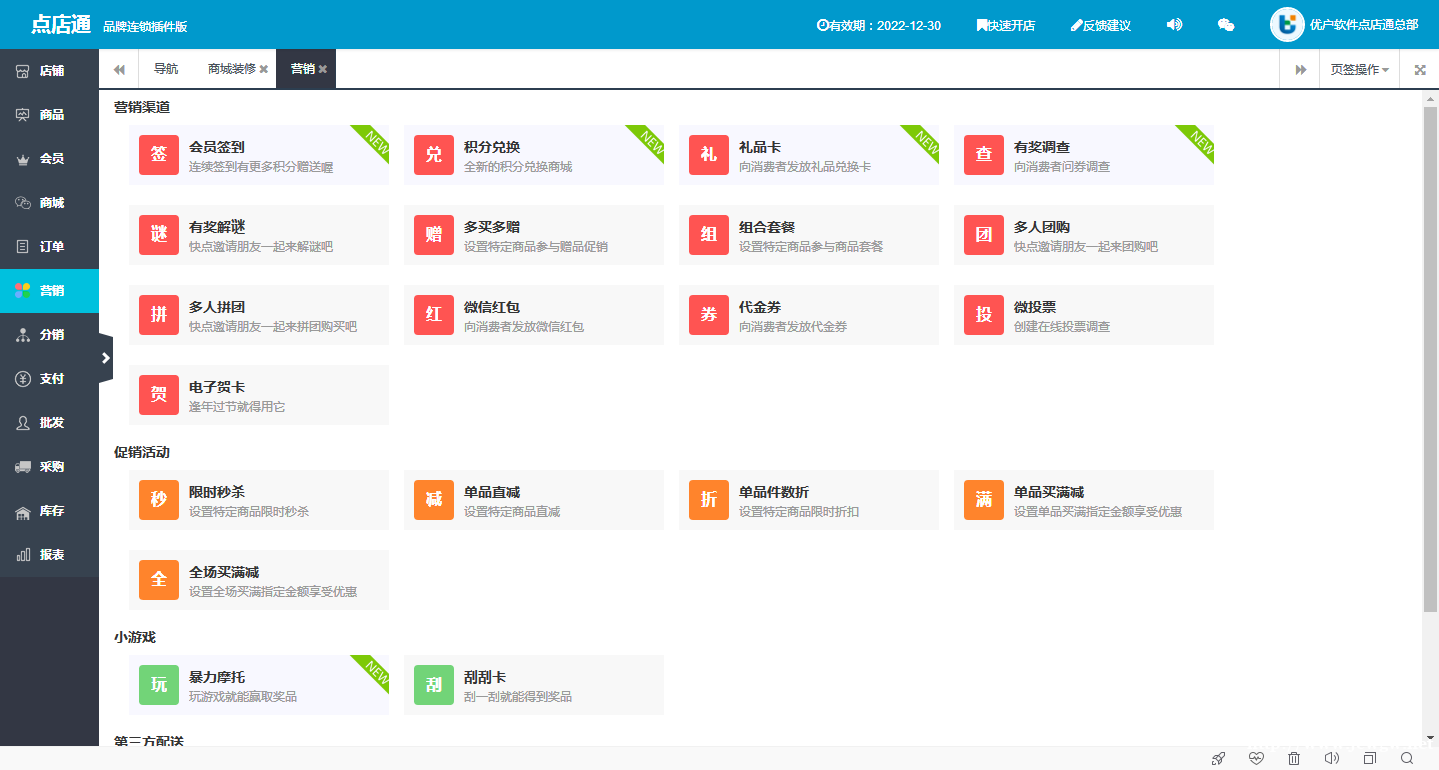Select 会员 in the left sidebar
This screenshot has width=1439, height=770.
pos(50,159)
